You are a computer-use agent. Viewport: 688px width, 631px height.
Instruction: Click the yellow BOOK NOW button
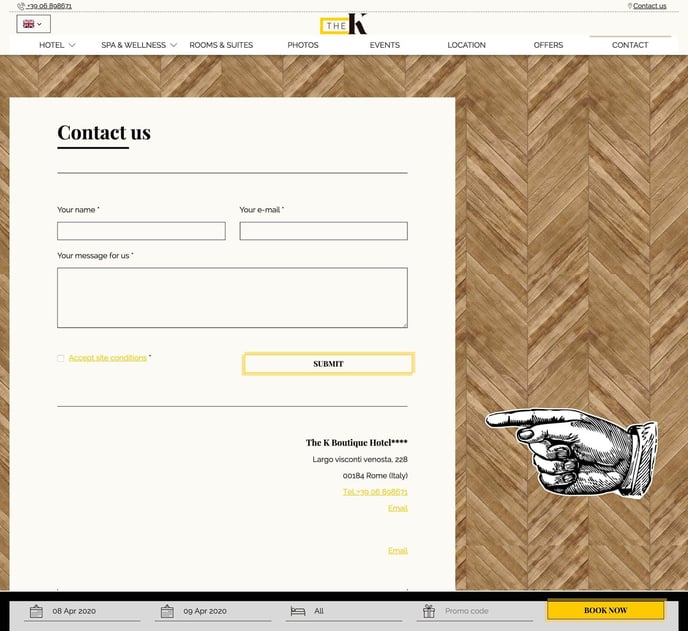point(605,610)
